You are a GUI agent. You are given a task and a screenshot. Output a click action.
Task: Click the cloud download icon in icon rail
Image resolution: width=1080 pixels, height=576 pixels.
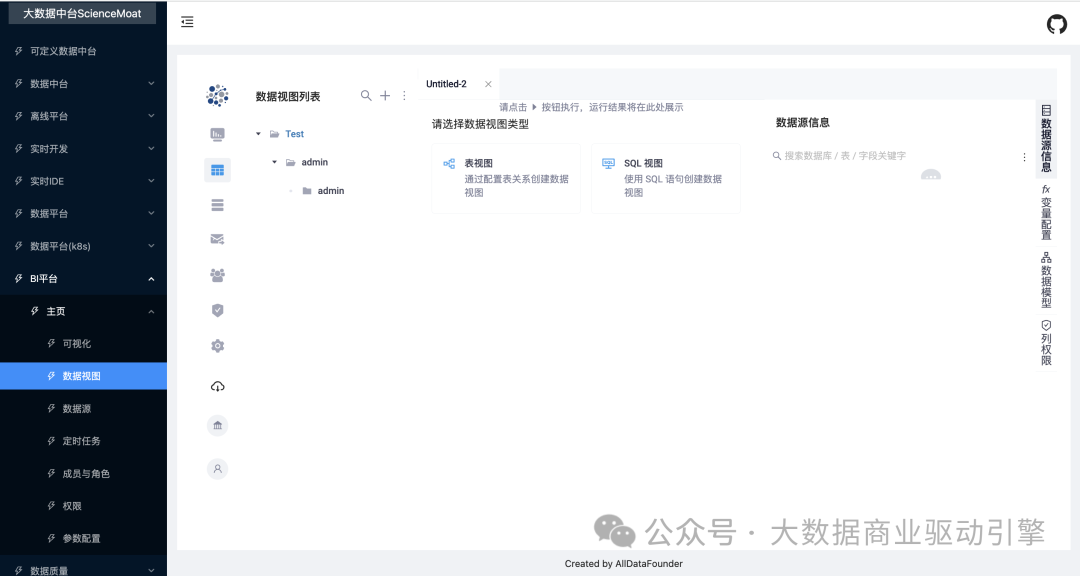pos(217,387)
